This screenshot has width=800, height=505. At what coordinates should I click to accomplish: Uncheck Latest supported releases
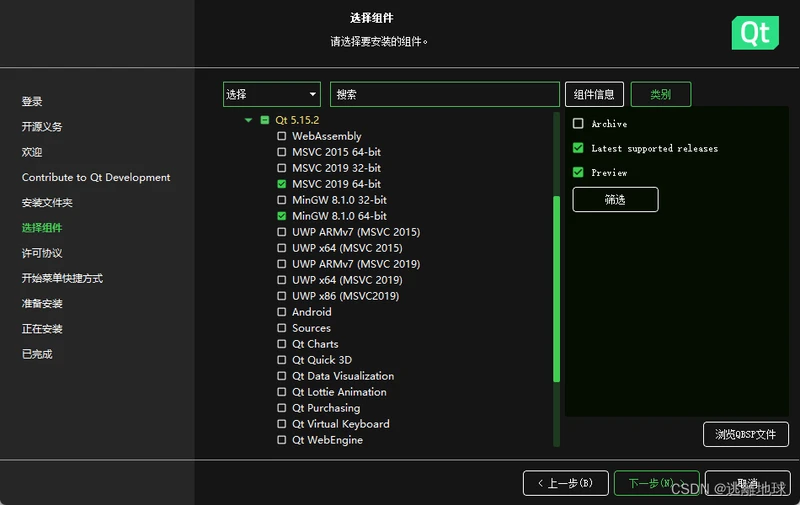pos(578,148)
